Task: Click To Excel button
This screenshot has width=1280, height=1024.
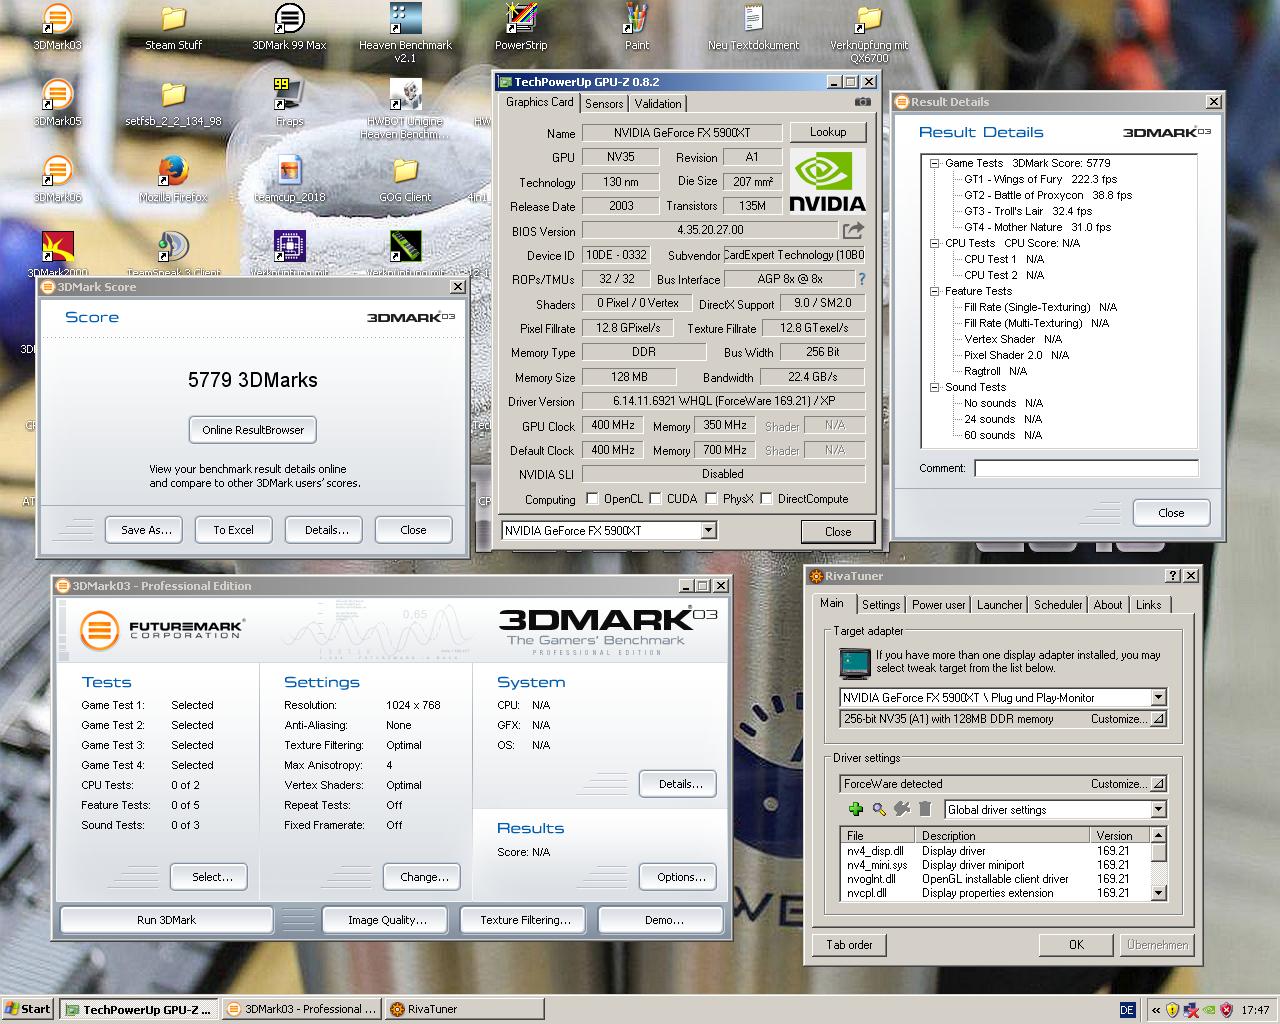Action: point(233,530)
